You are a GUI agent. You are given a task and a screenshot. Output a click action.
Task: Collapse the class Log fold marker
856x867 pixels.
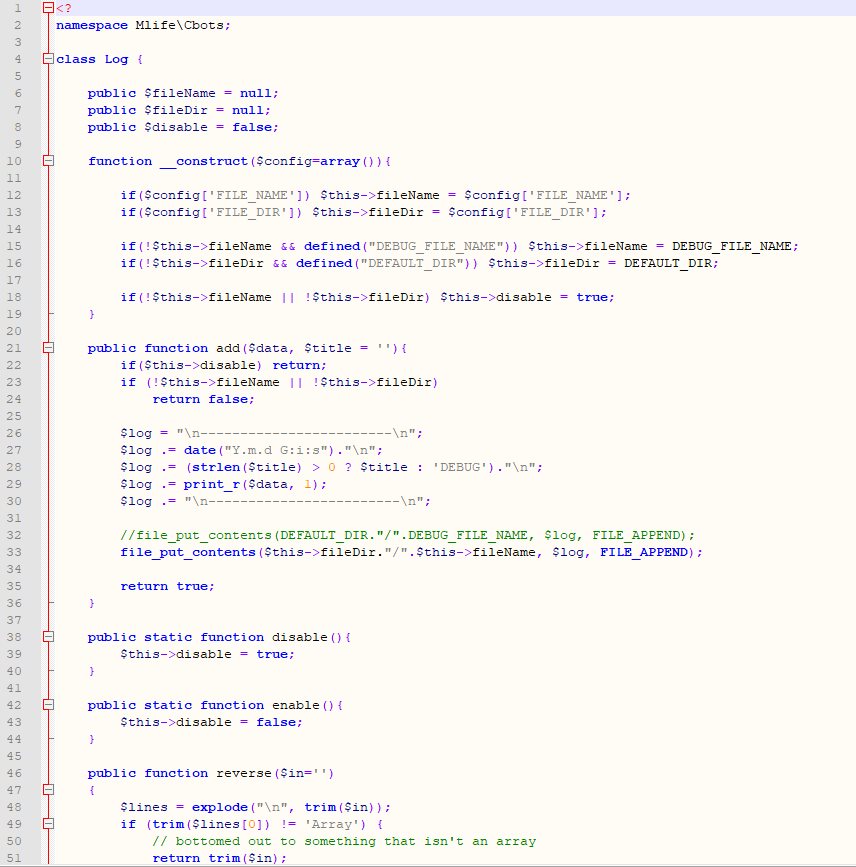(49, 59)
